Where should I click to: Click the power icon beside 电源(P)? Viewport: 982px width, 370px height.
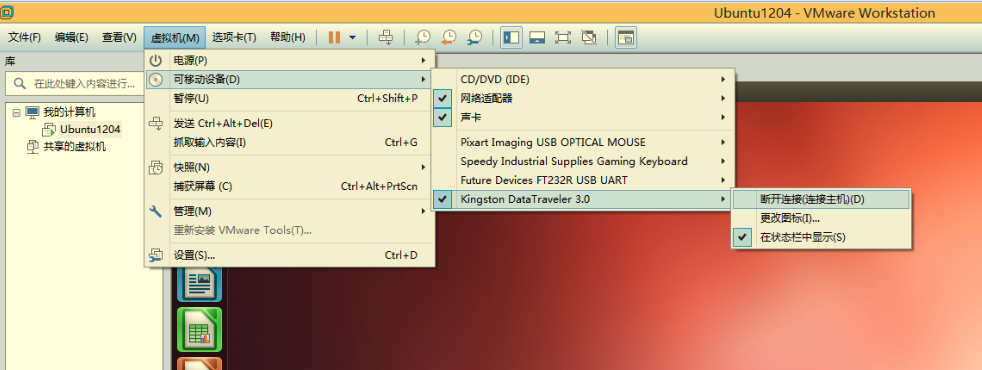coord(156,61)
